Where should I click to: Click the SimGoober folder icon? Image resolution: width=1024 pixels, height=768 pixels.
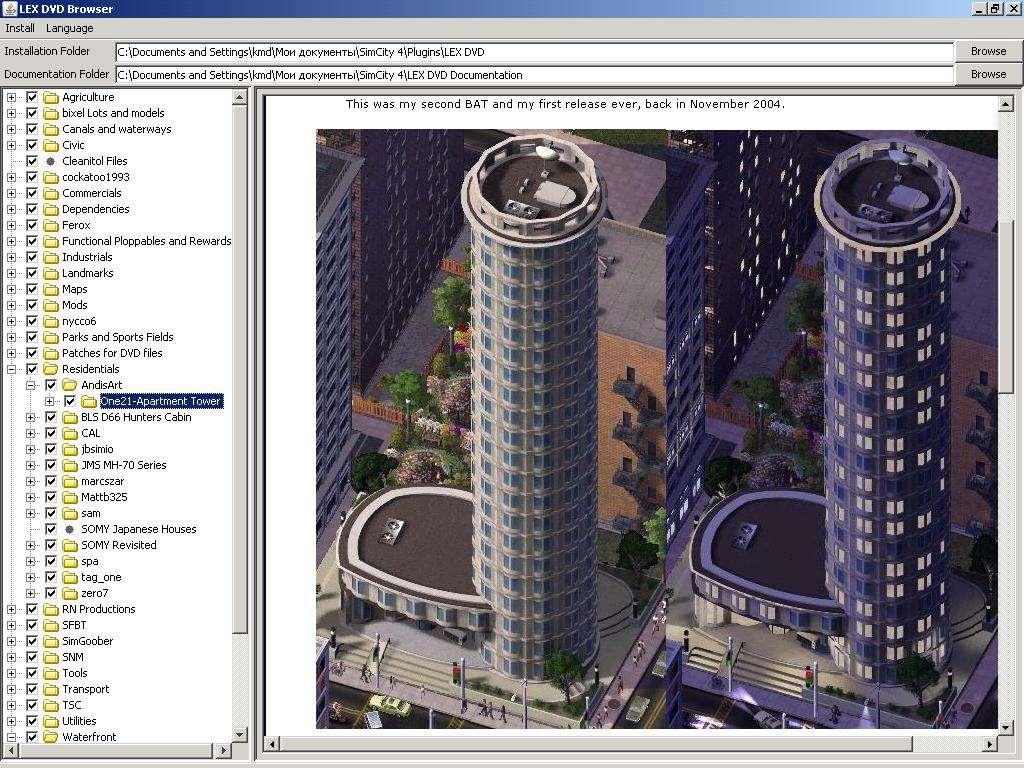pos(51,641)
